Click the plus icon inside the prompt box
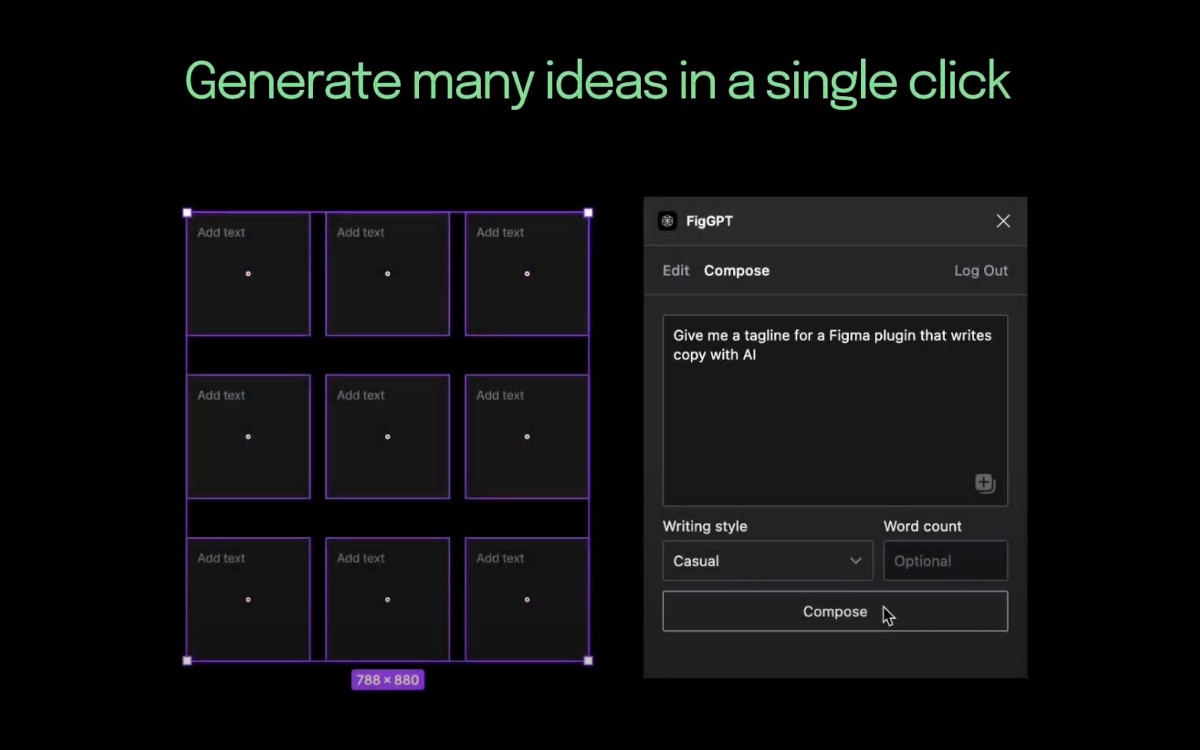 coord(984,482)
